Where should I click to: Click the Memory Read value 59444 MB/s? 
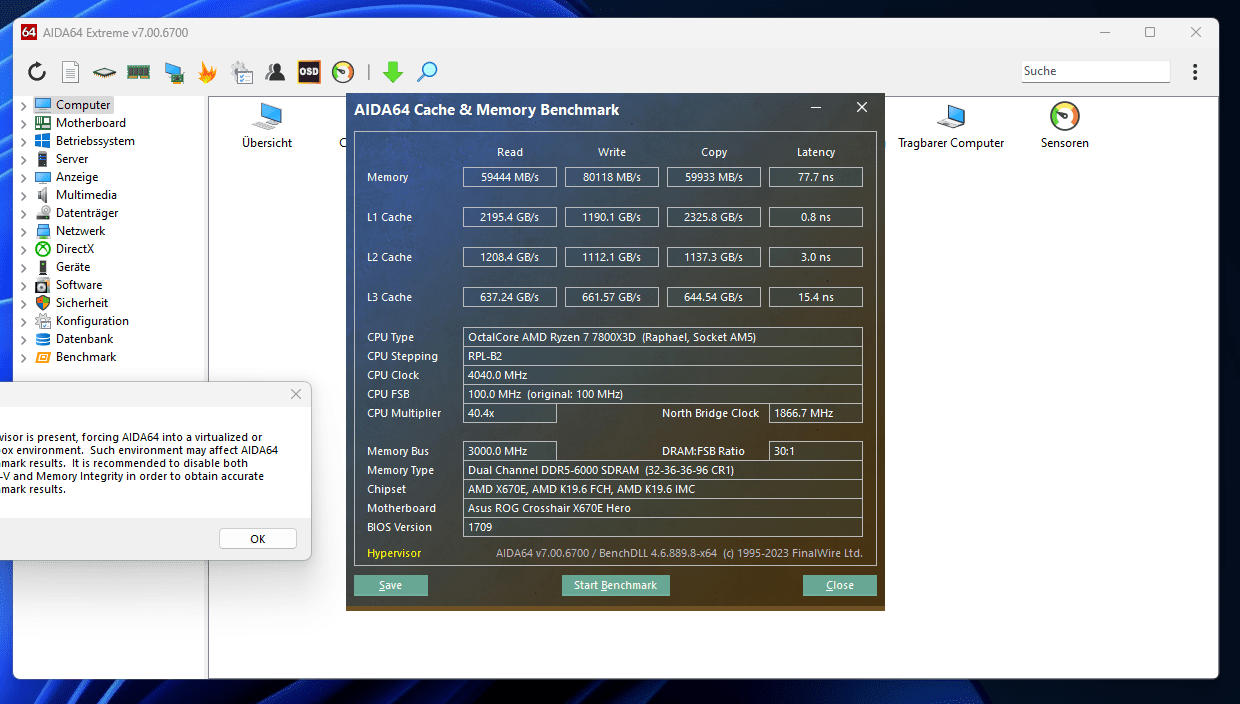[510, 177]
